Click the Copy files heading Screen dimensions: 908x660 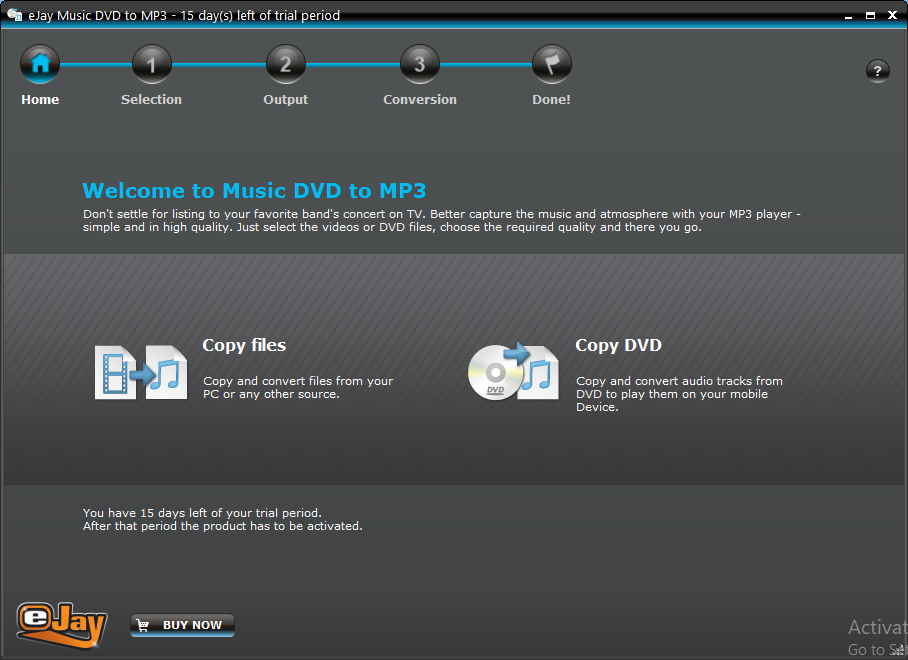pyautogui.click(x=244, y=345)
